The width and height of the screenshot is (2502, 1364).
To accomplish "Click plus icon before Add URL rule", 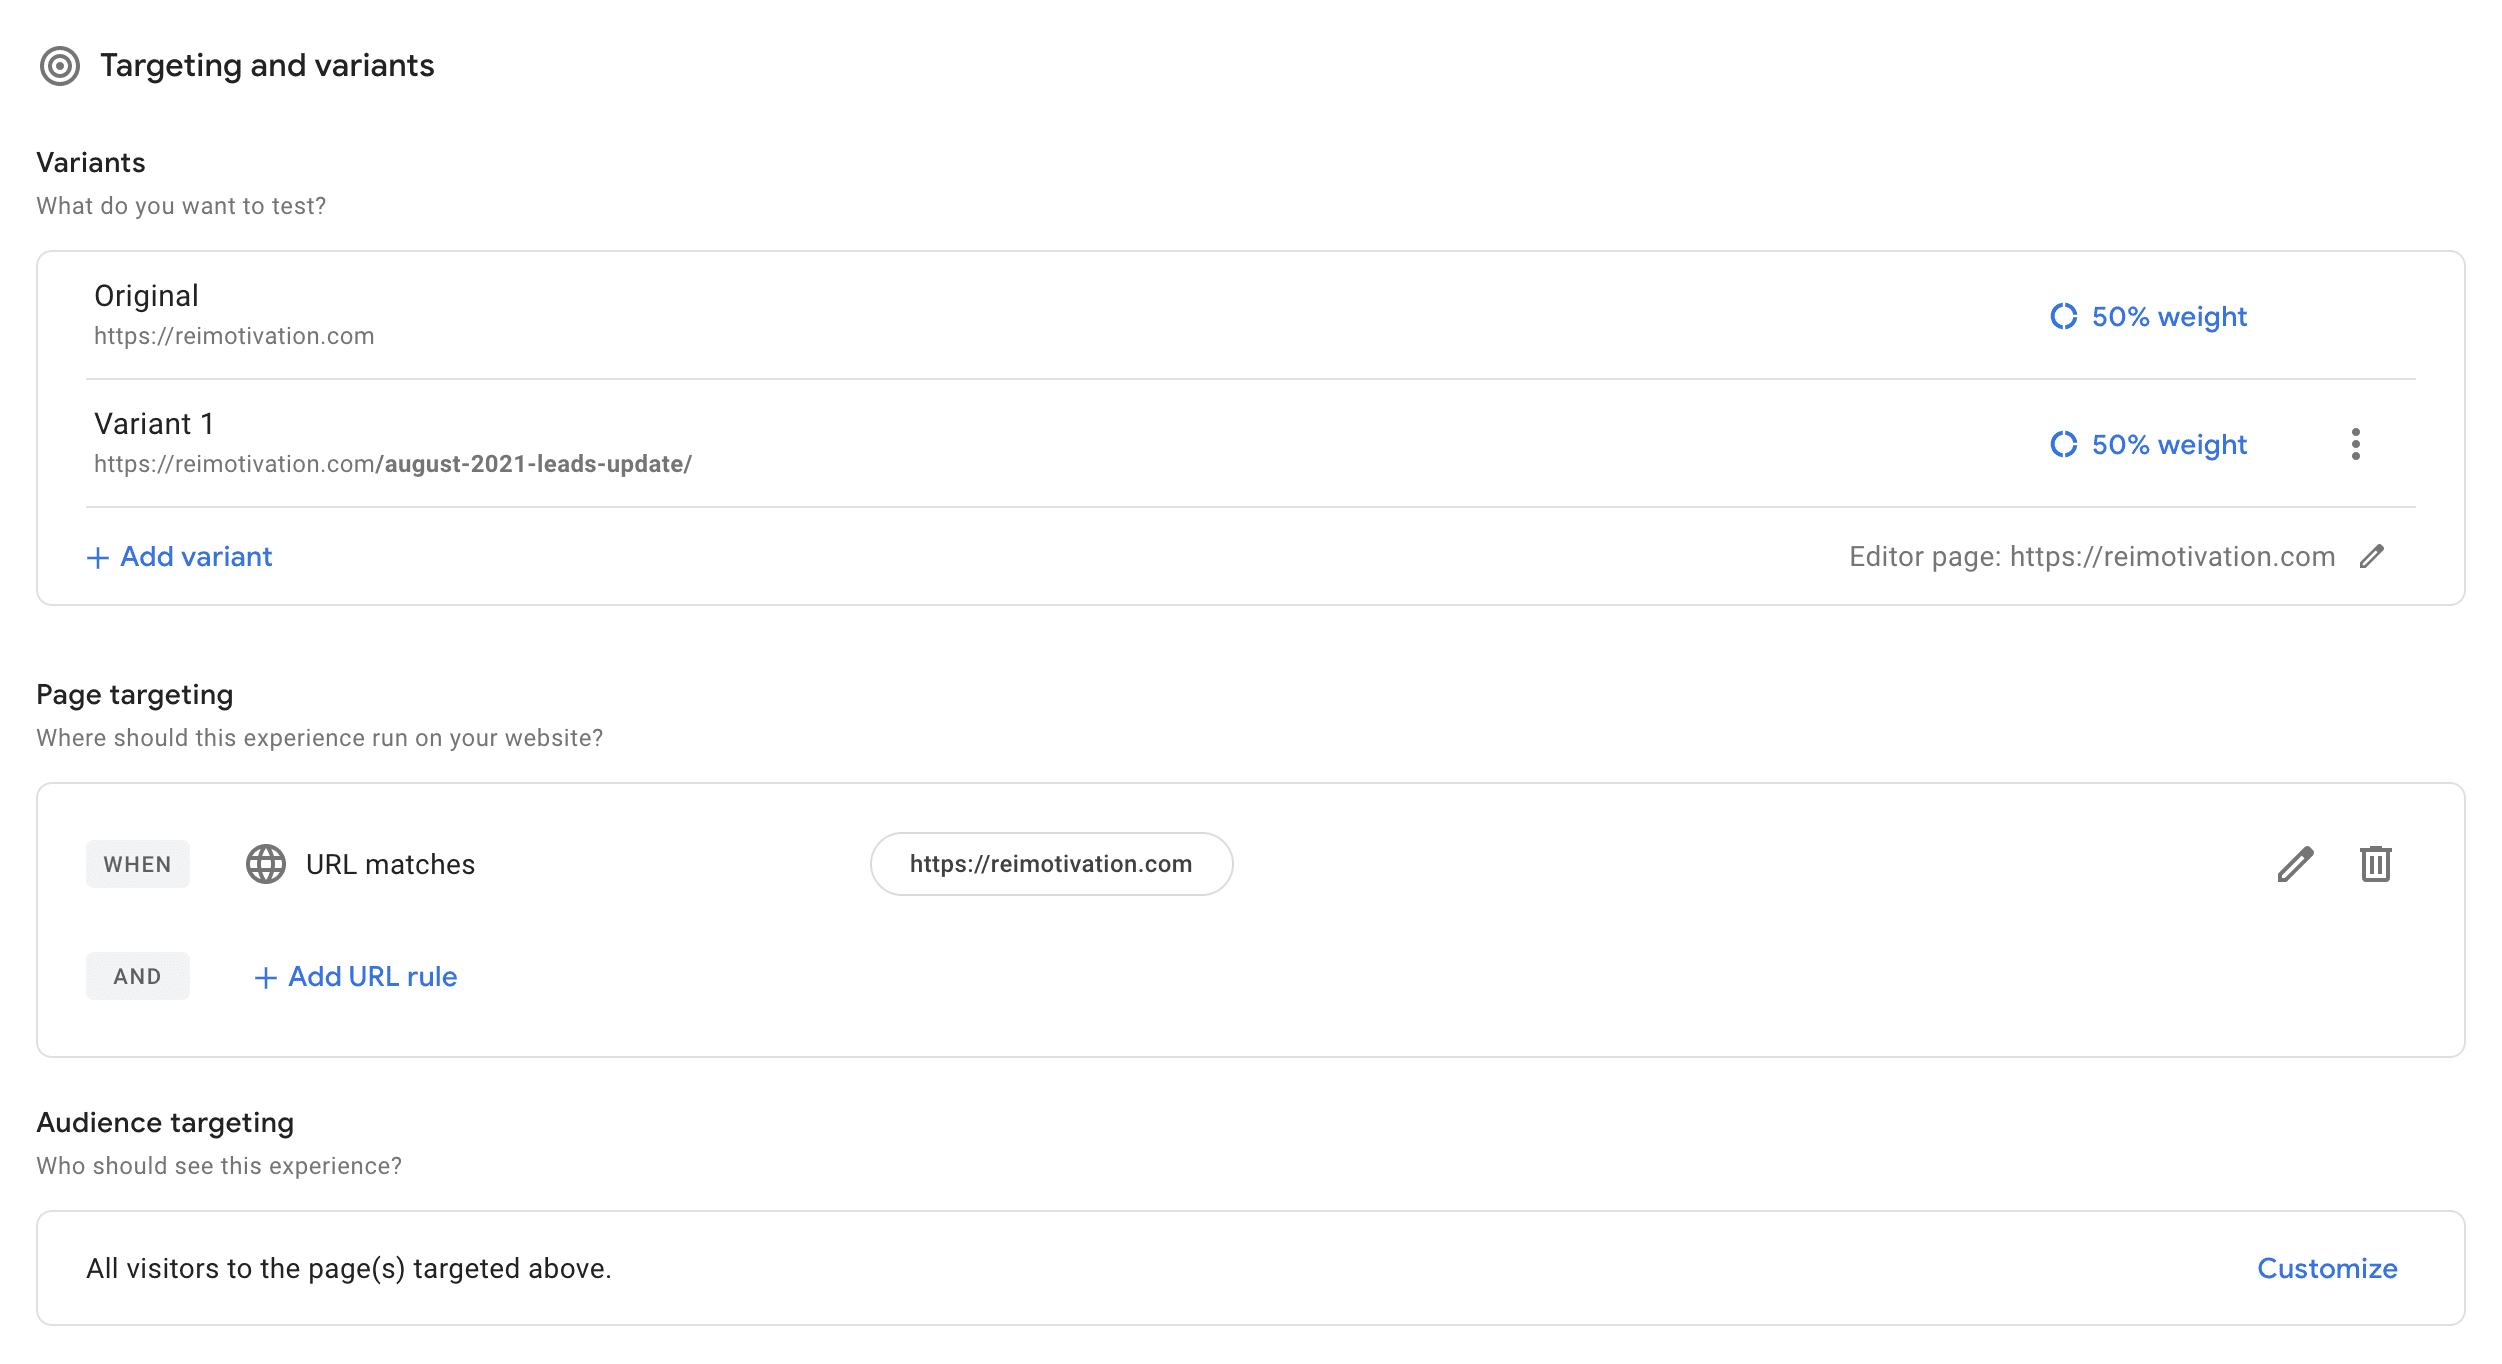I will pyautogui.click(x=265, y=978).
